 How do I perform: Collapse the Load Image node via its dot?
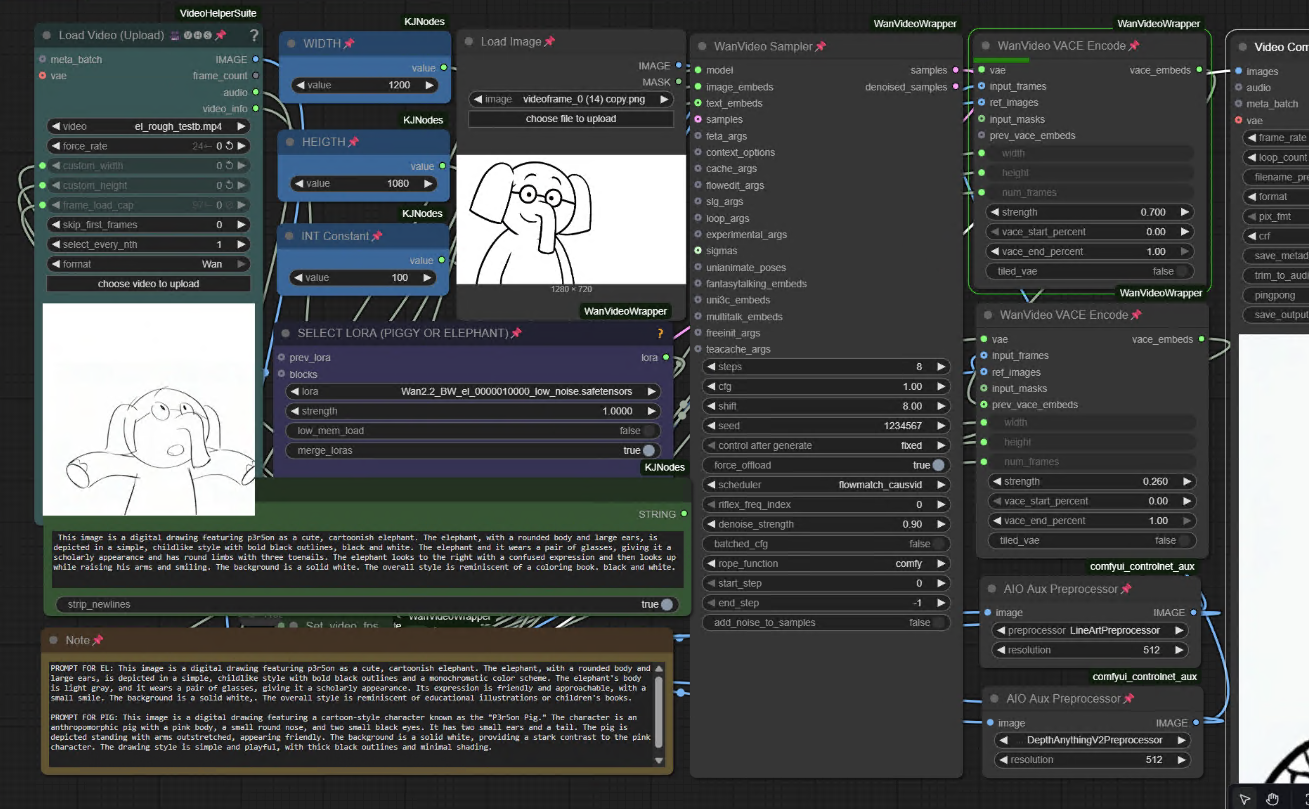coord(469,42)
